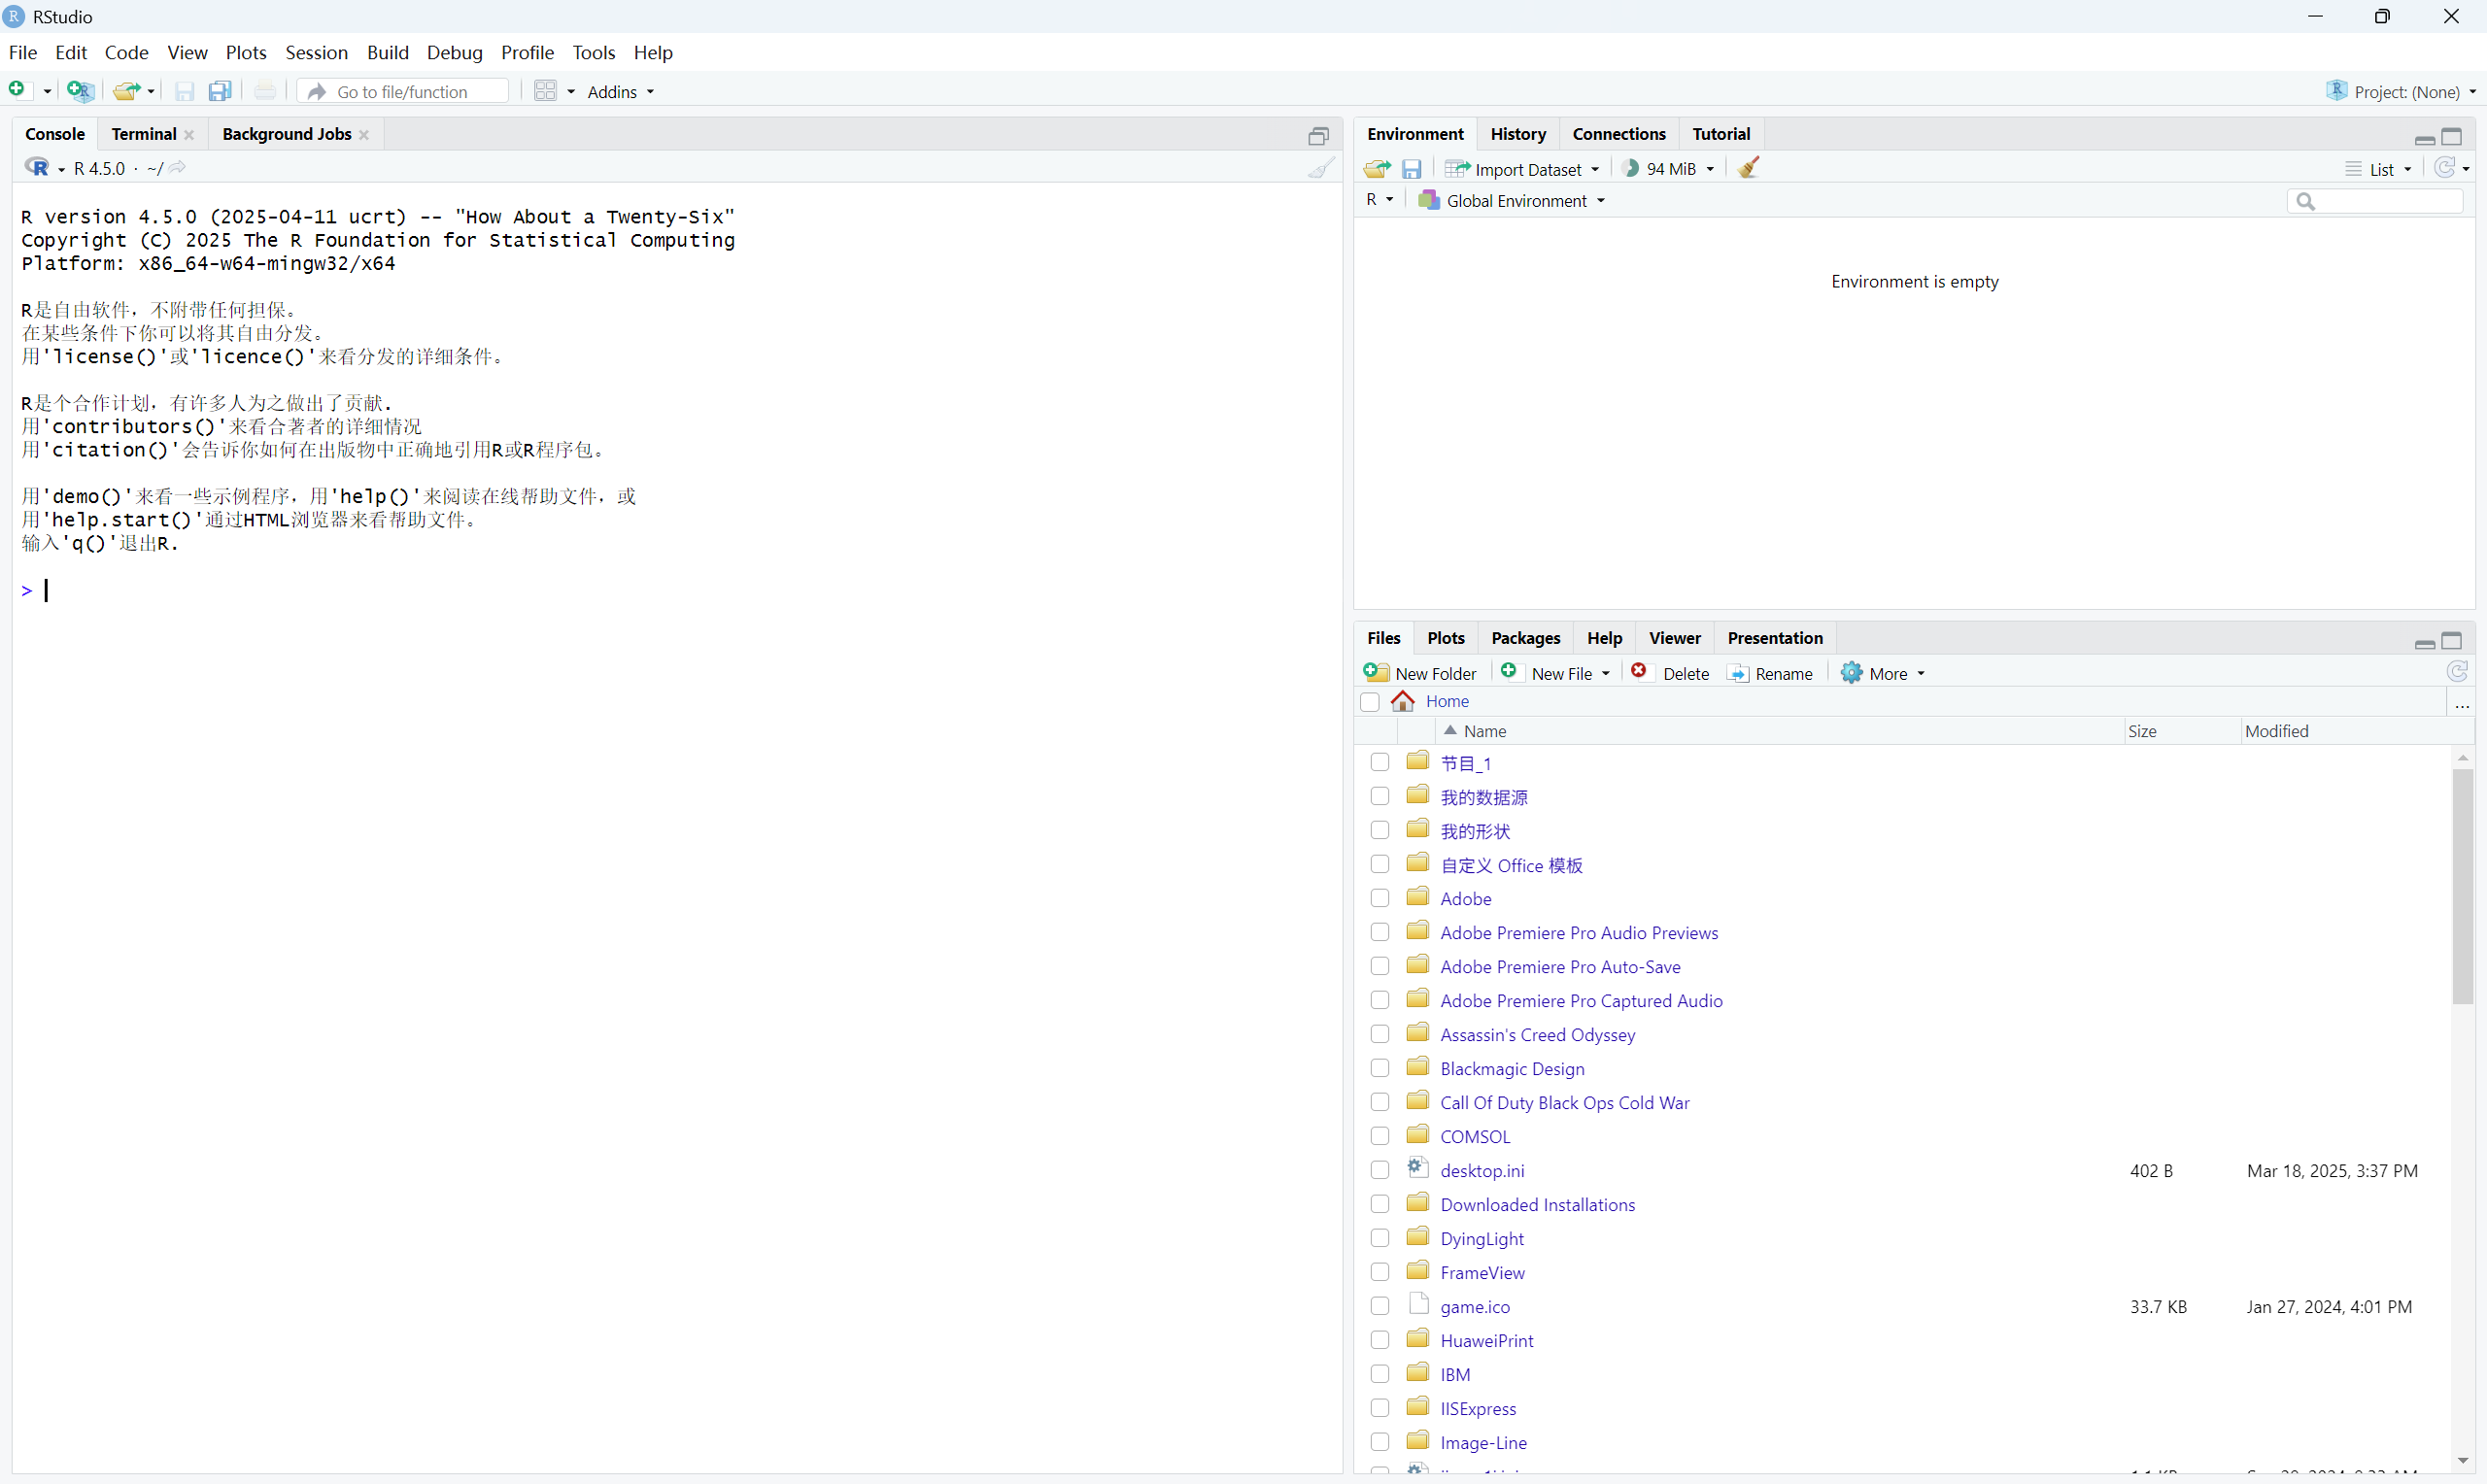Open the Project: (None) dropdown
Viewport: 2487px width, 1484px height.
coord(2402,91)
